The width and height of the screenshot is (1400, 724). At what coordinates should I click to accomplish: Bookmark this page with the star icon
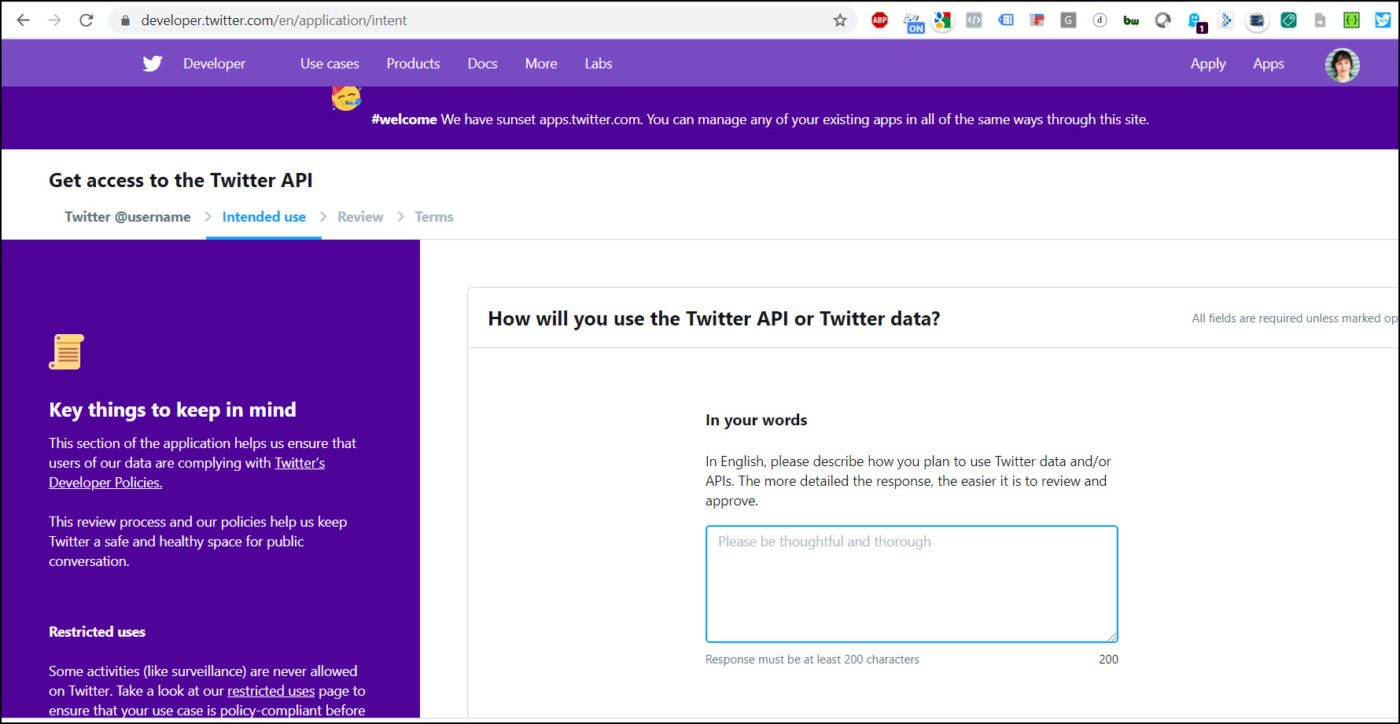840,20
